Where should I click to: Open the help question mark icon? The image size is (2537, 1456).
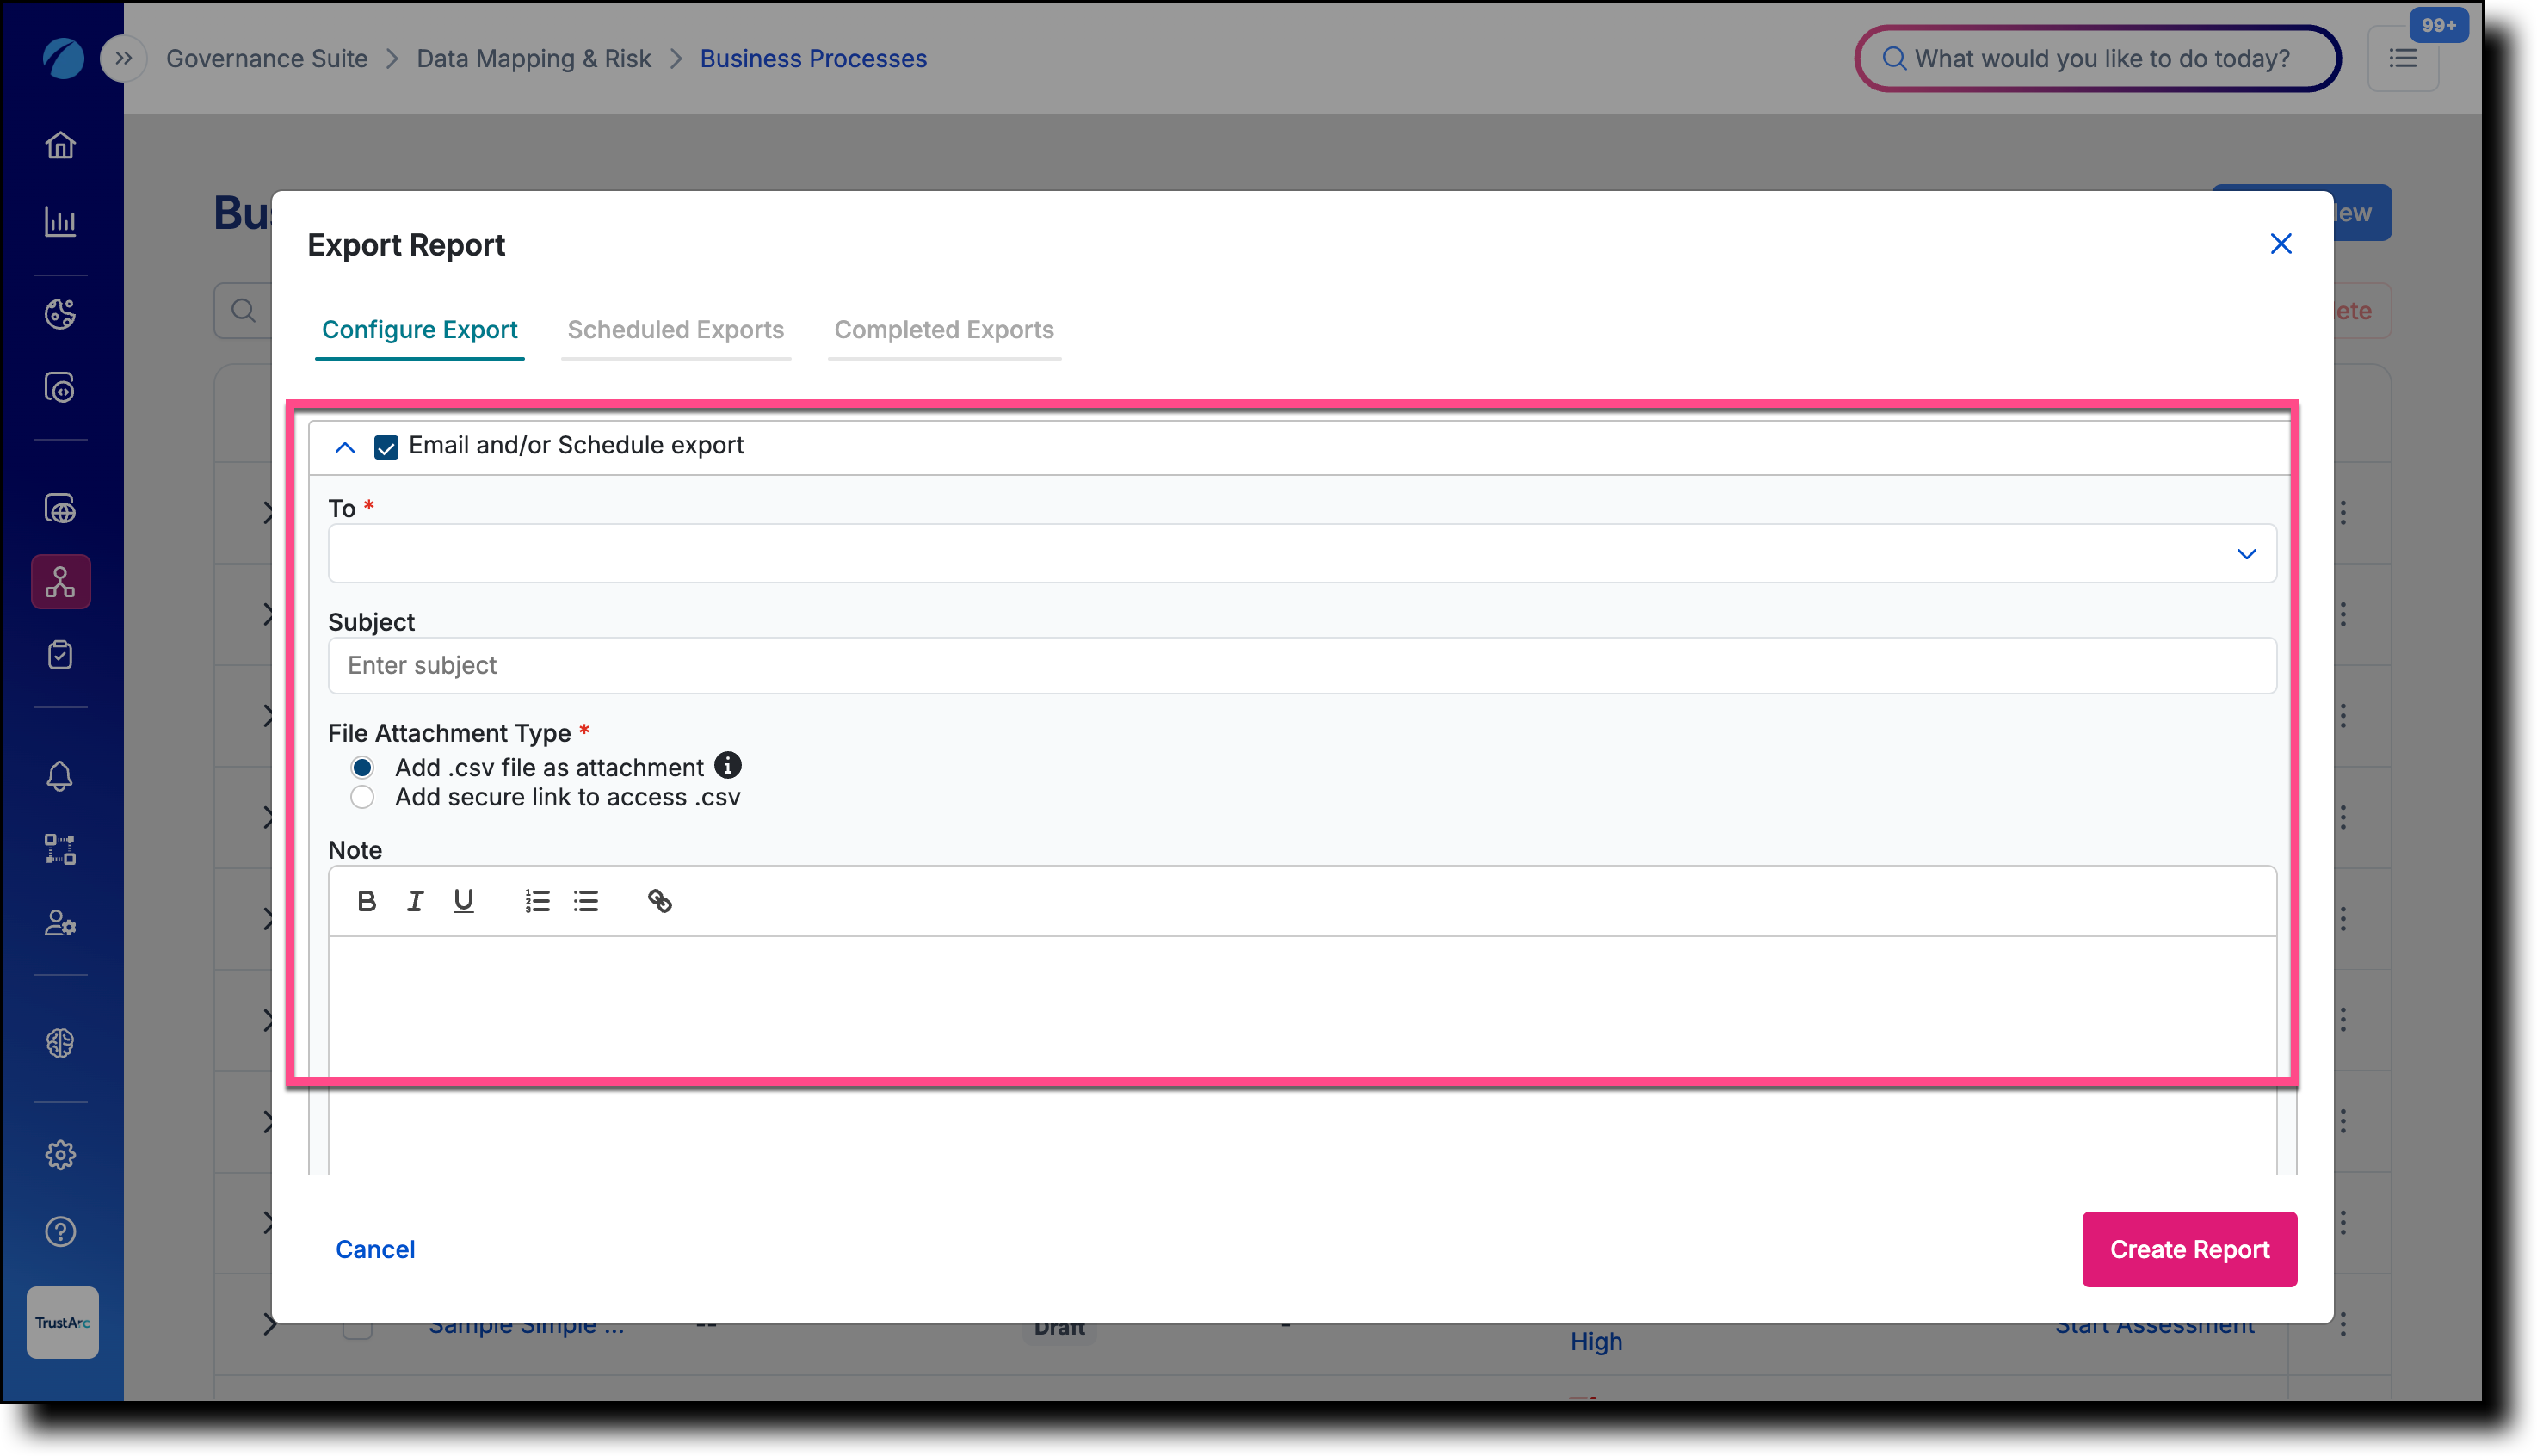60,1231
